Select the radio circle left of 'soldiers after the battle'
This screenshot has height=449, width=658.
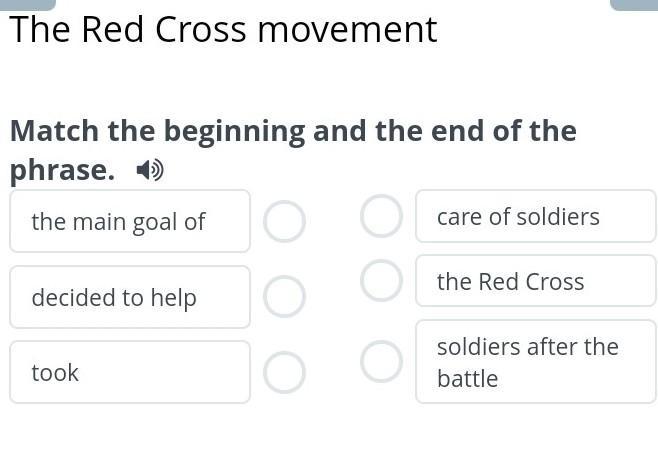(381, 362)
